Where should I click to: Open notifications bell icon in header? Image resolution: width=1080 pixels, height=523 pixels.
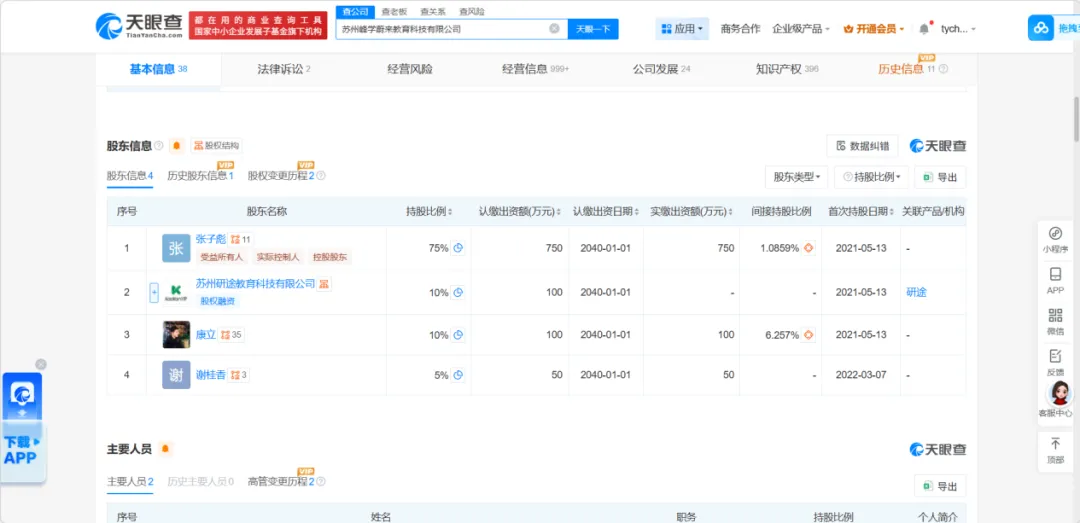tap(924, 29)
